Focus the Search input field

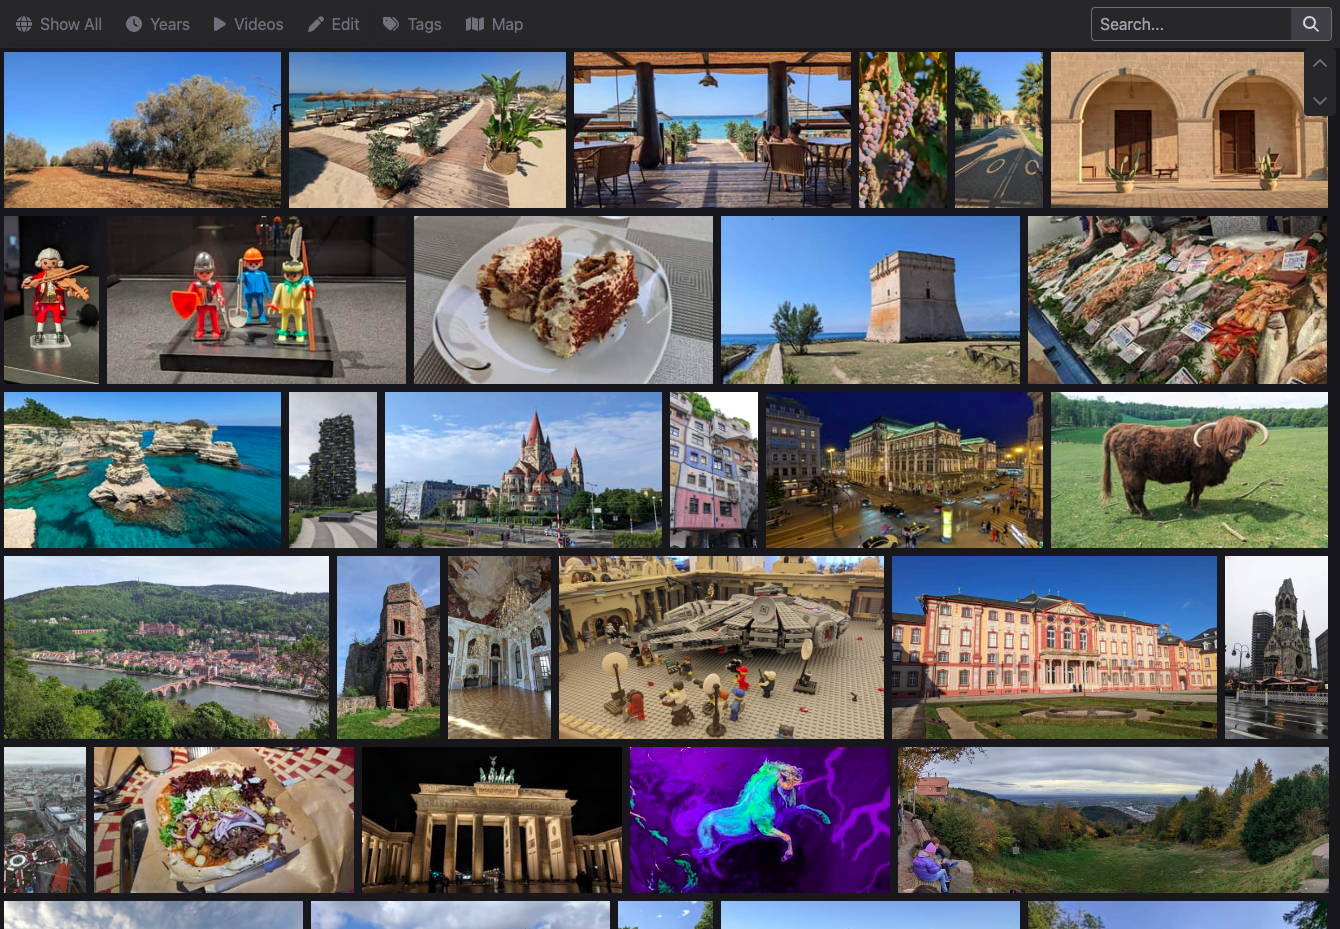coord(1191,24)
